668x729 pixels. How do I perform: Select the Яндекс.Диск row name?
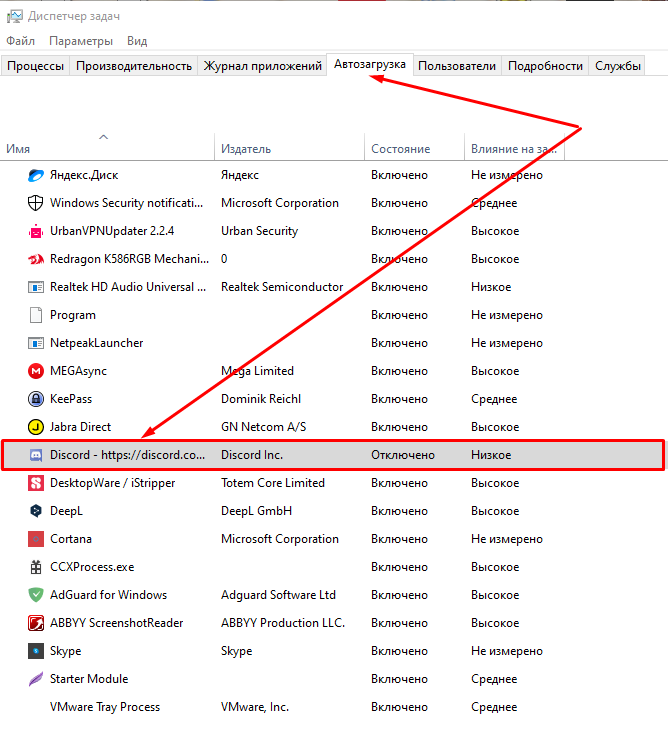(x=84, y=175)
